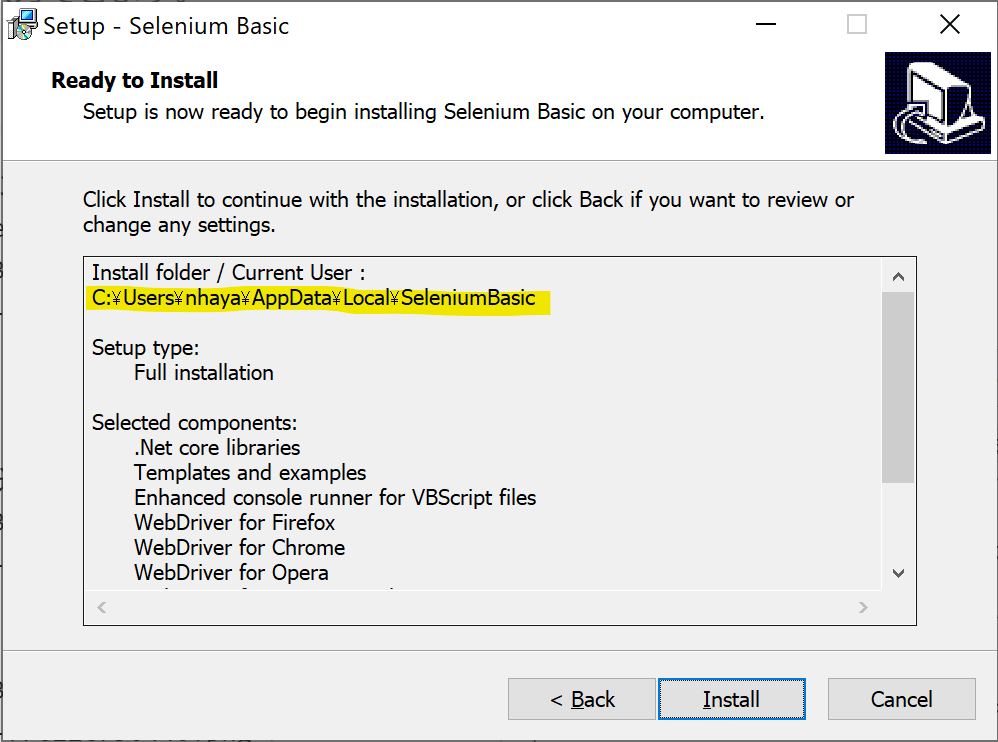Screen dimensions: 998x742
Task: Click the Templates and examples list entry
Action: [x=250, y=472]
